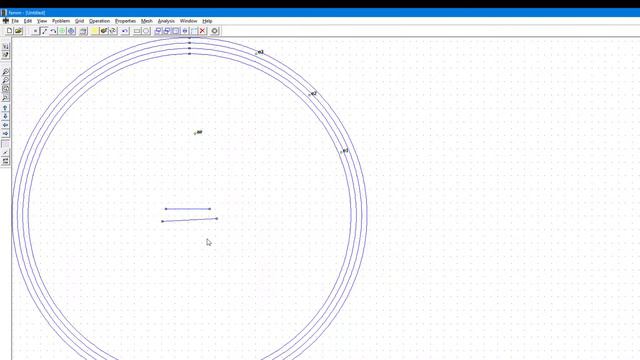Pan view up with the up arrow

coord(5,108)
